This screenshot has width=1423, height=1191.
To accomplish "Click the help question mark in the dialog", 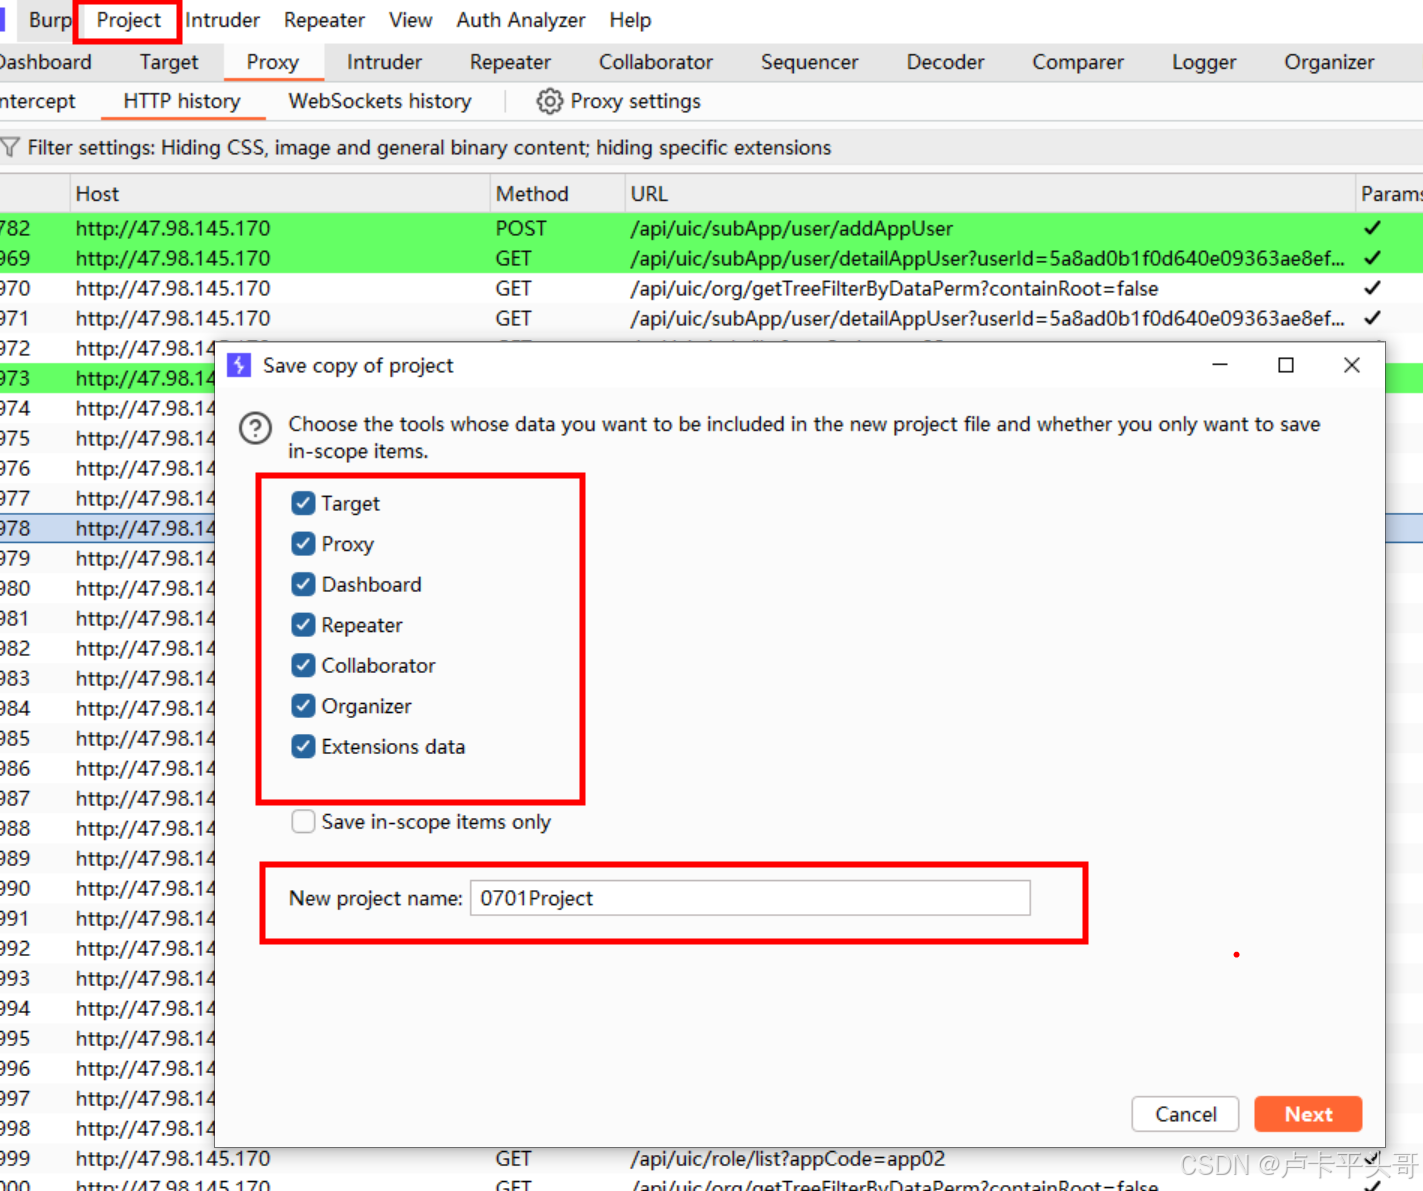I will 256,428.
